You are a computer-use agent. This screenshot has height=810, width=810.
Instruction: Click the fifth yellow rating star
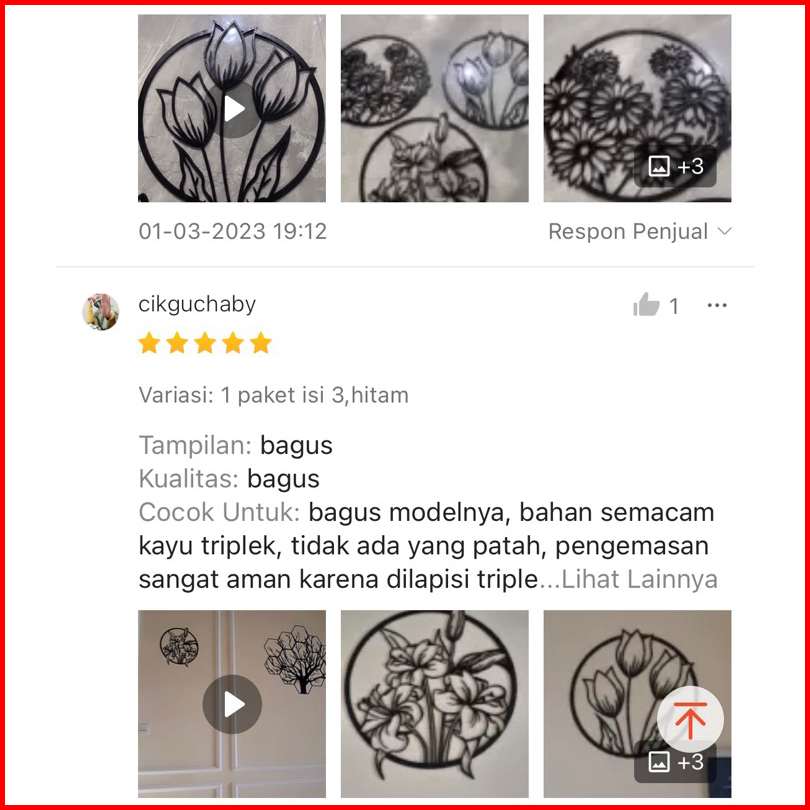[x=261, y=343]
